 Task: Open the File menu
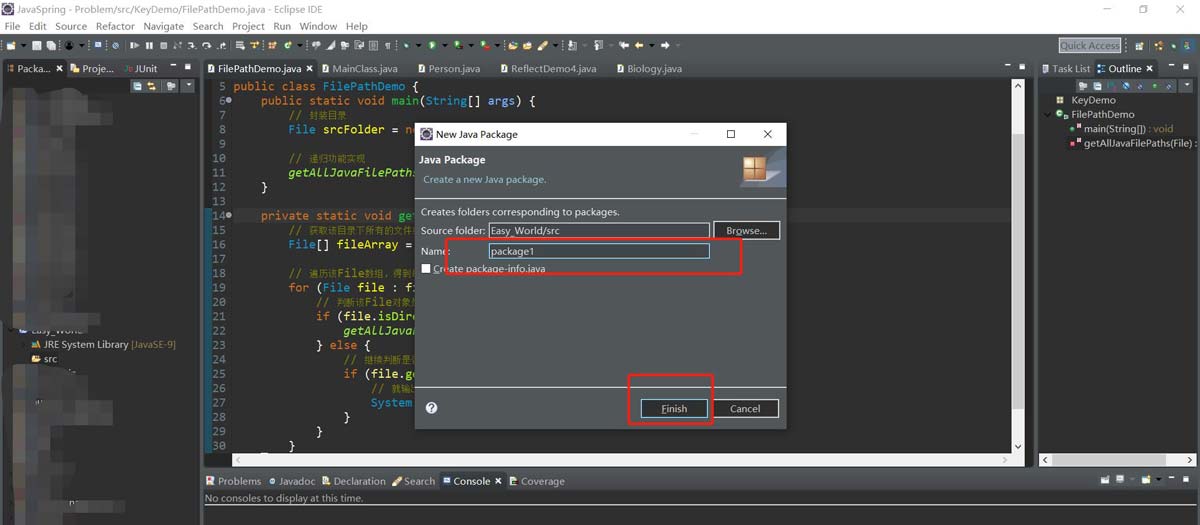(12, 26)
